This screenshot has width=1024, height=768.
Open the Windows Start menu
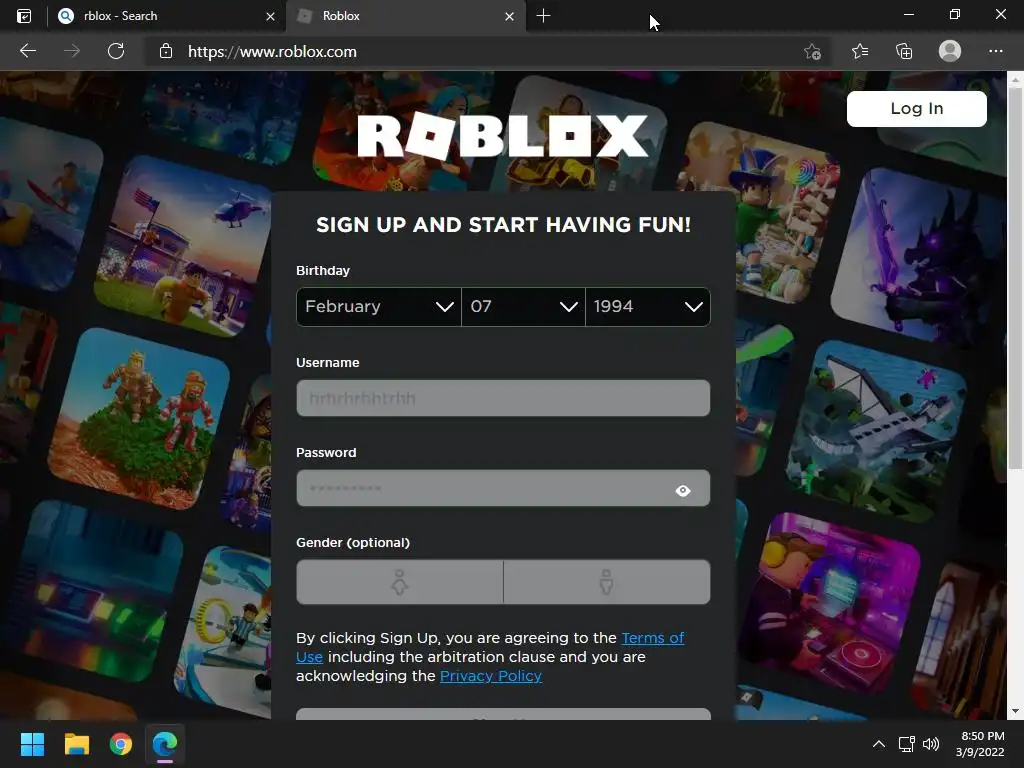tap(32, 744)
